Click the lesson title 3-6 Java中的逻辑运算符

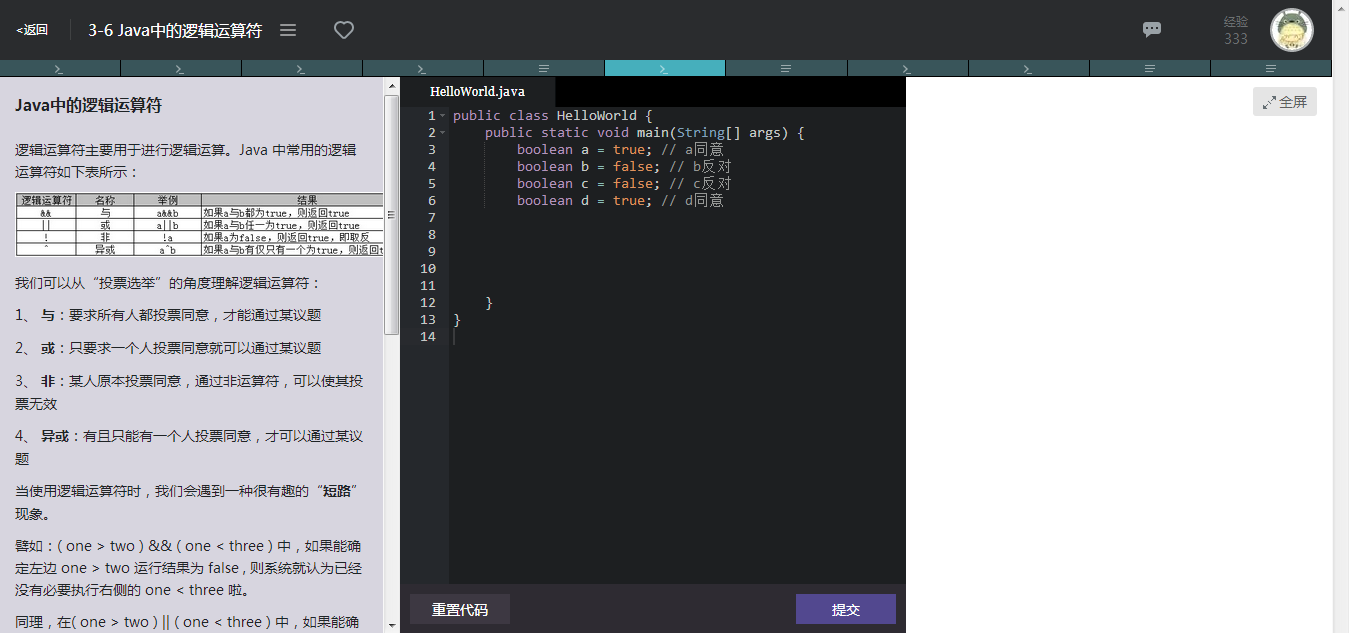pos(175,30)
